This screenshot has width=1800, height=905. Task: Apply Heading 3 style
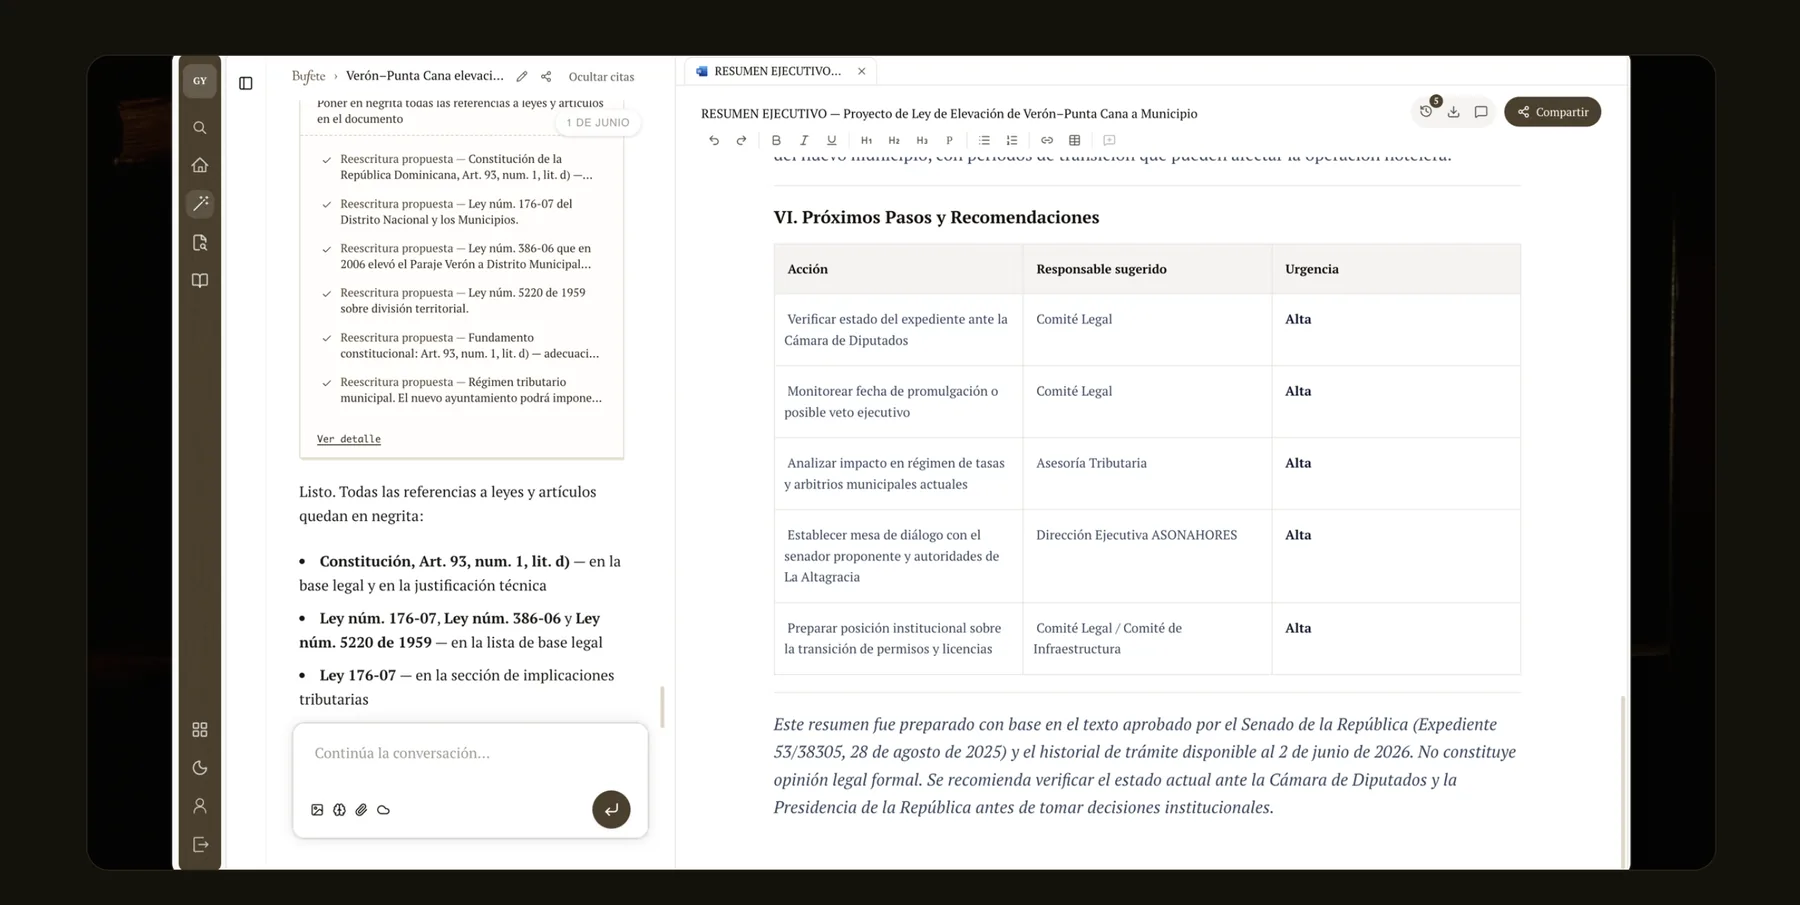[922, 141]
